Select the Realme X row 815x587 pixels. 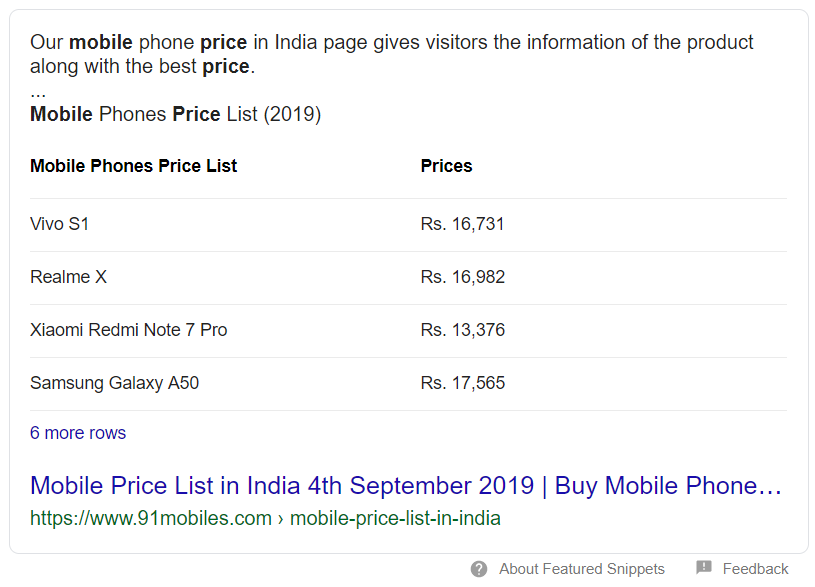pos(409,278)
